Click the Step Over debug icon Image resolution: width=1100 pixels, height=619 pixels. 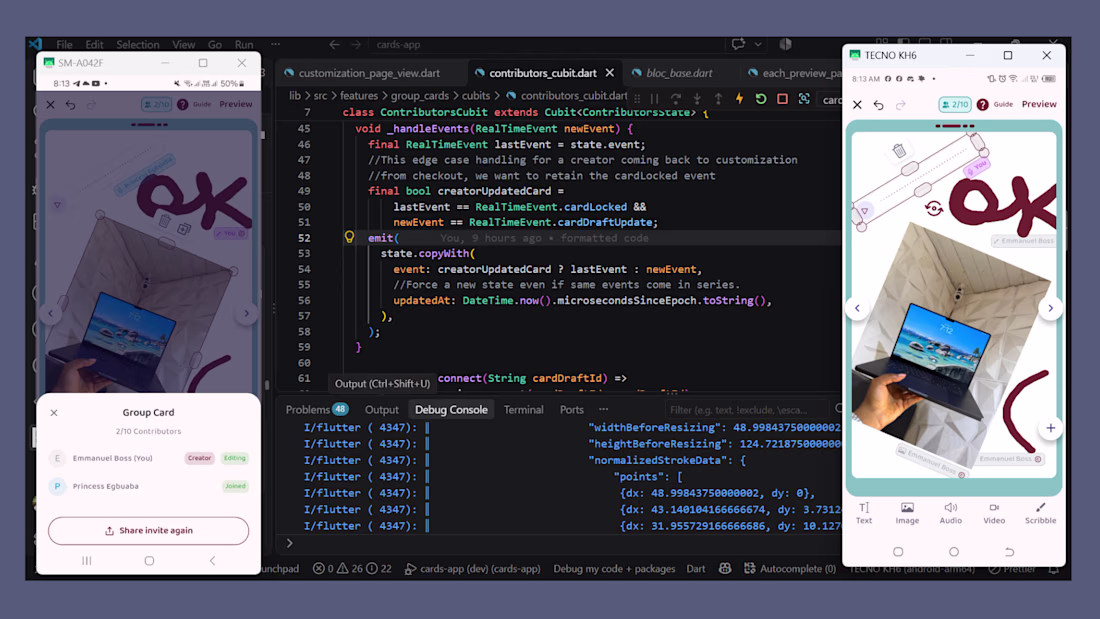(x=676, y=99)
